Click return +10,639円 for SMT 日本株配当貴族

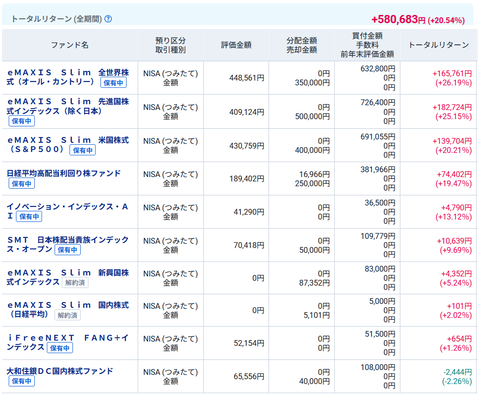454,241
